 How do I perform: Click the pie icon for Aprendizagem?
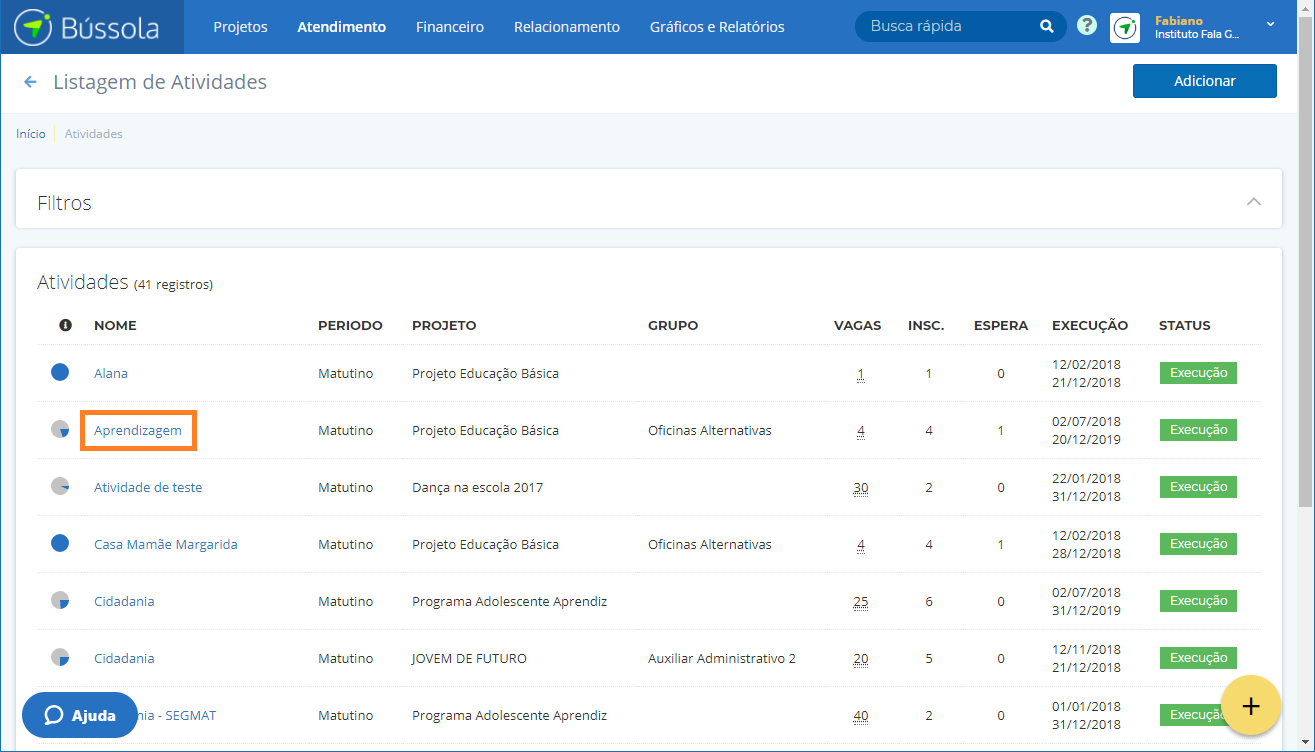click(60, 429)
